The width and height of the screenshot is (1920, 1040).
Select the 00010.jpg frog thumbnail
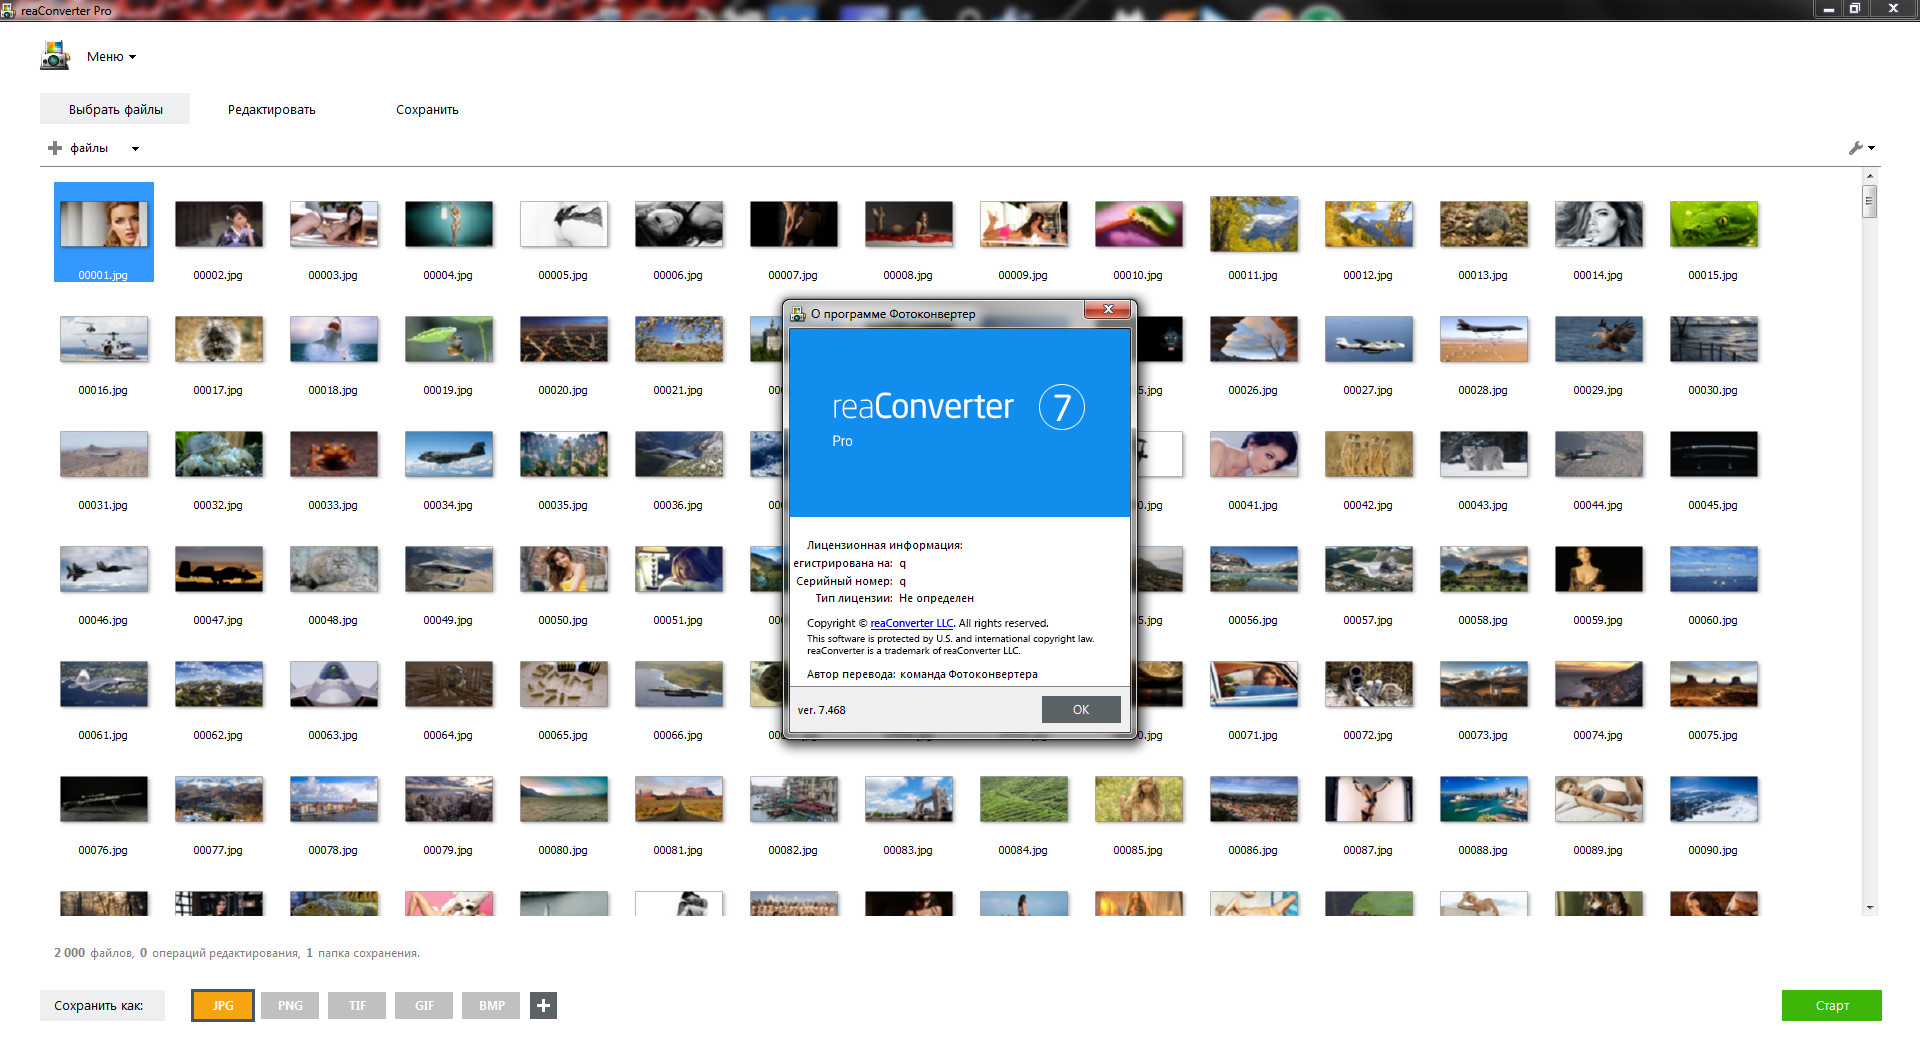click(x=1139, y=224)
